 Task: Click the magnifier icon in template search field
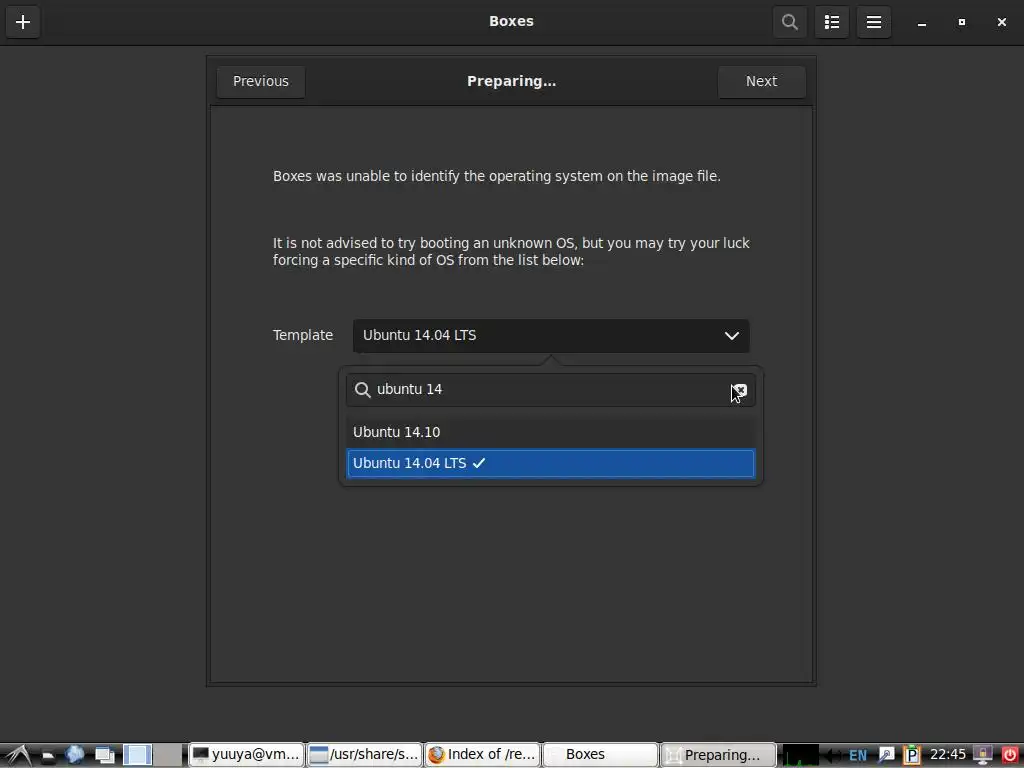pyautogui.click(x=362, y=390)
